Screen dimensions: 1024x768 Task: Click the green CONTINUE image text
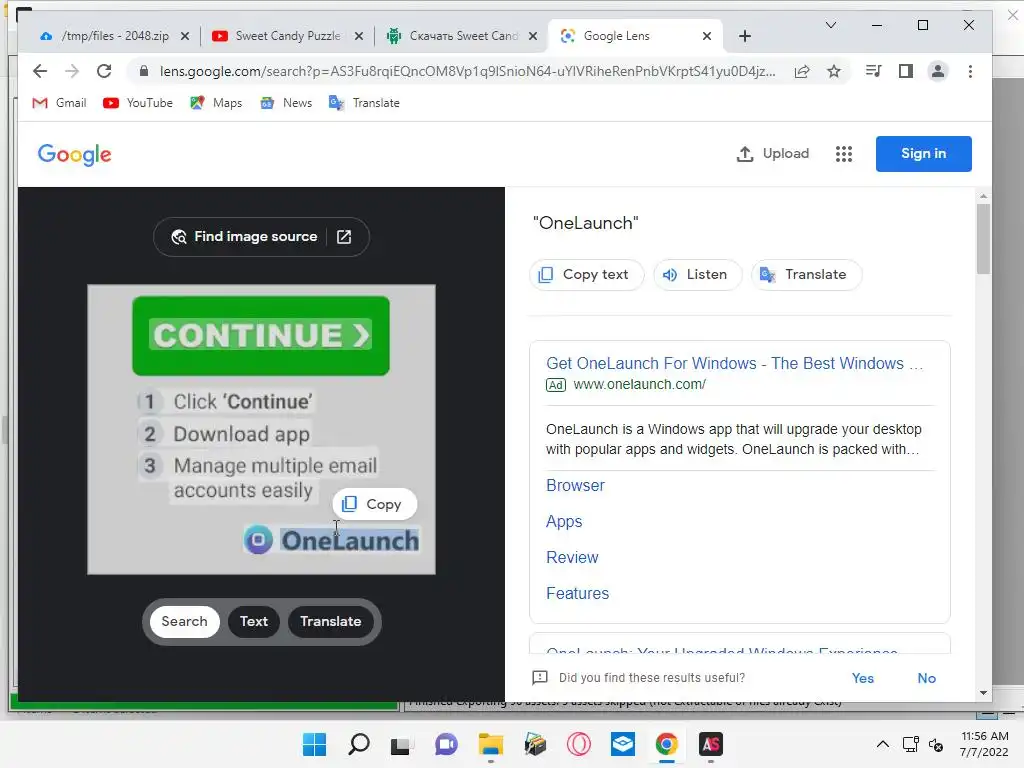261,336
